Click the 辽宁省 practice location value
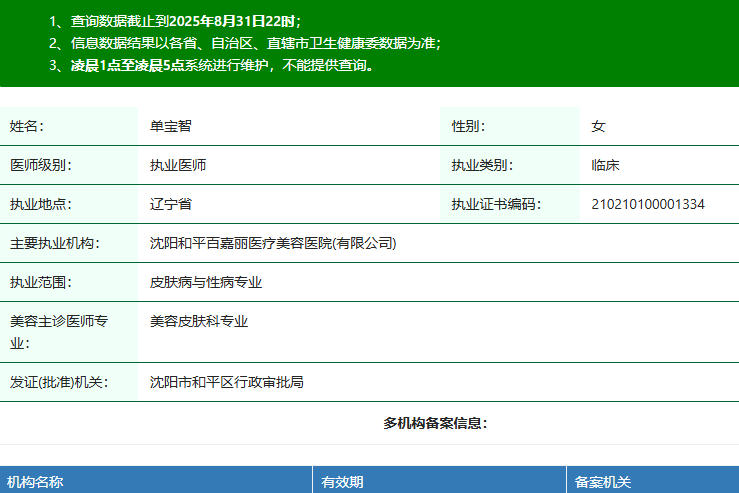Viewport: 739px width, 493px height. (x=170, y=204)
